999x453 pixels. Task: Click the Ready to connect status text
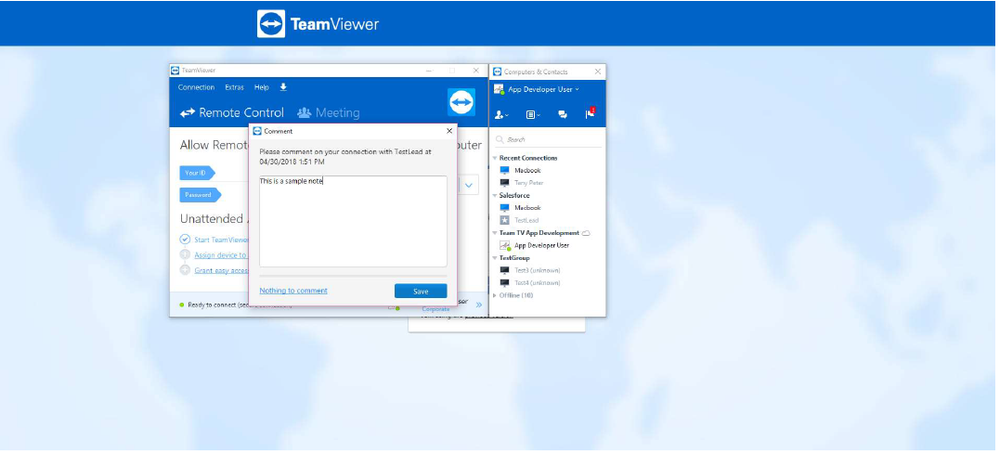click(217, 305)
